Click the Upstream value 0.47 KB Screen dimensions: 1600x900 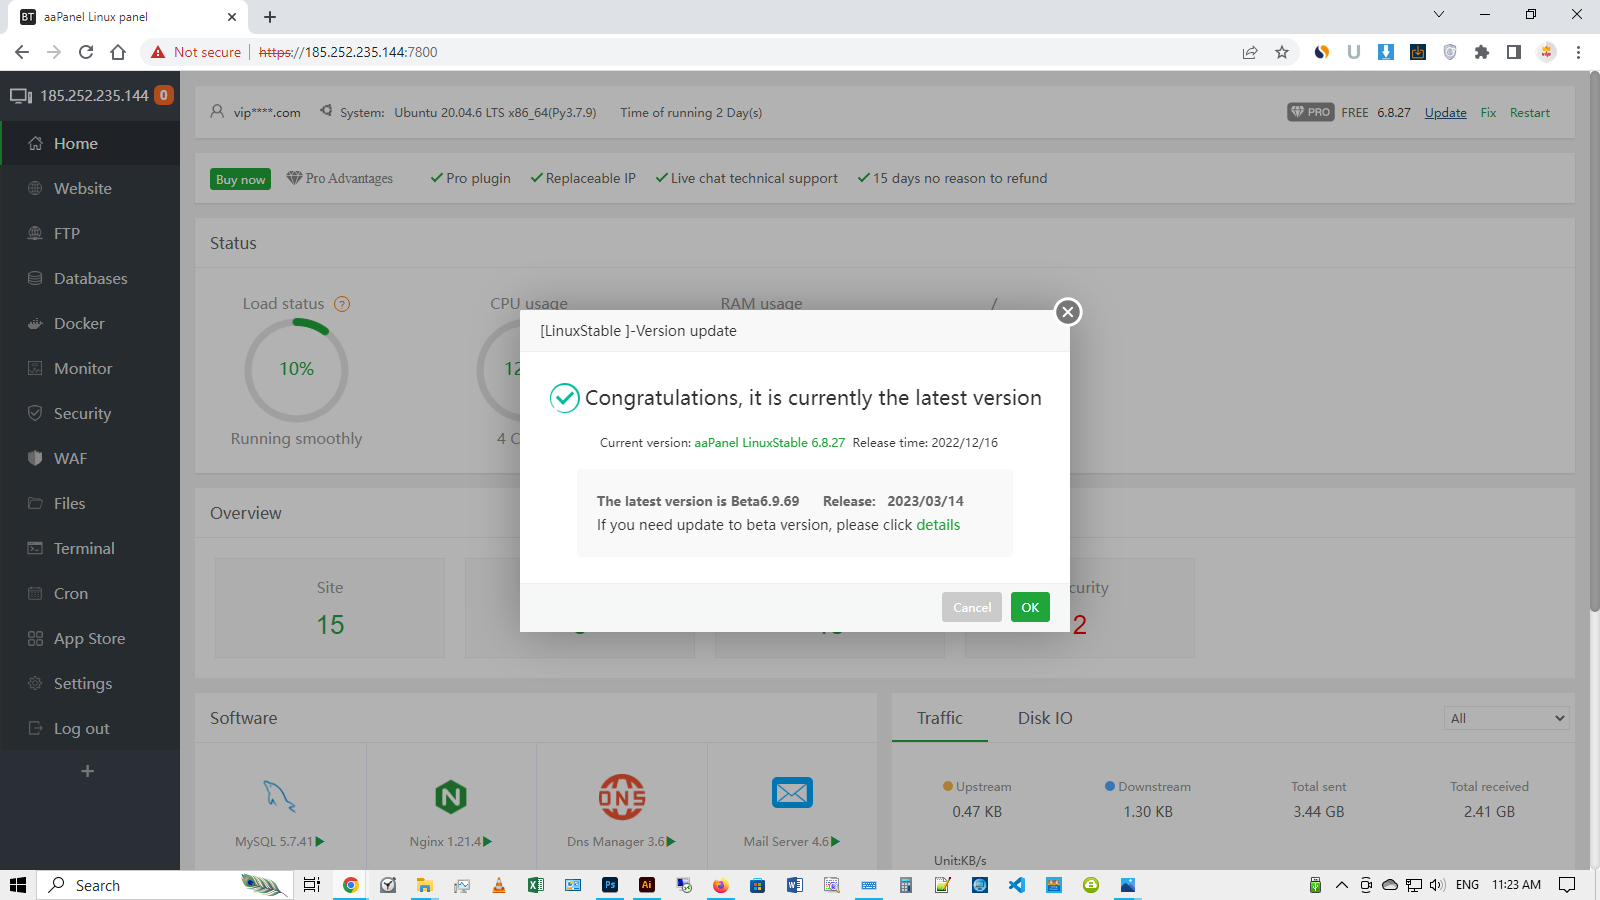click(x=977, y=812)
